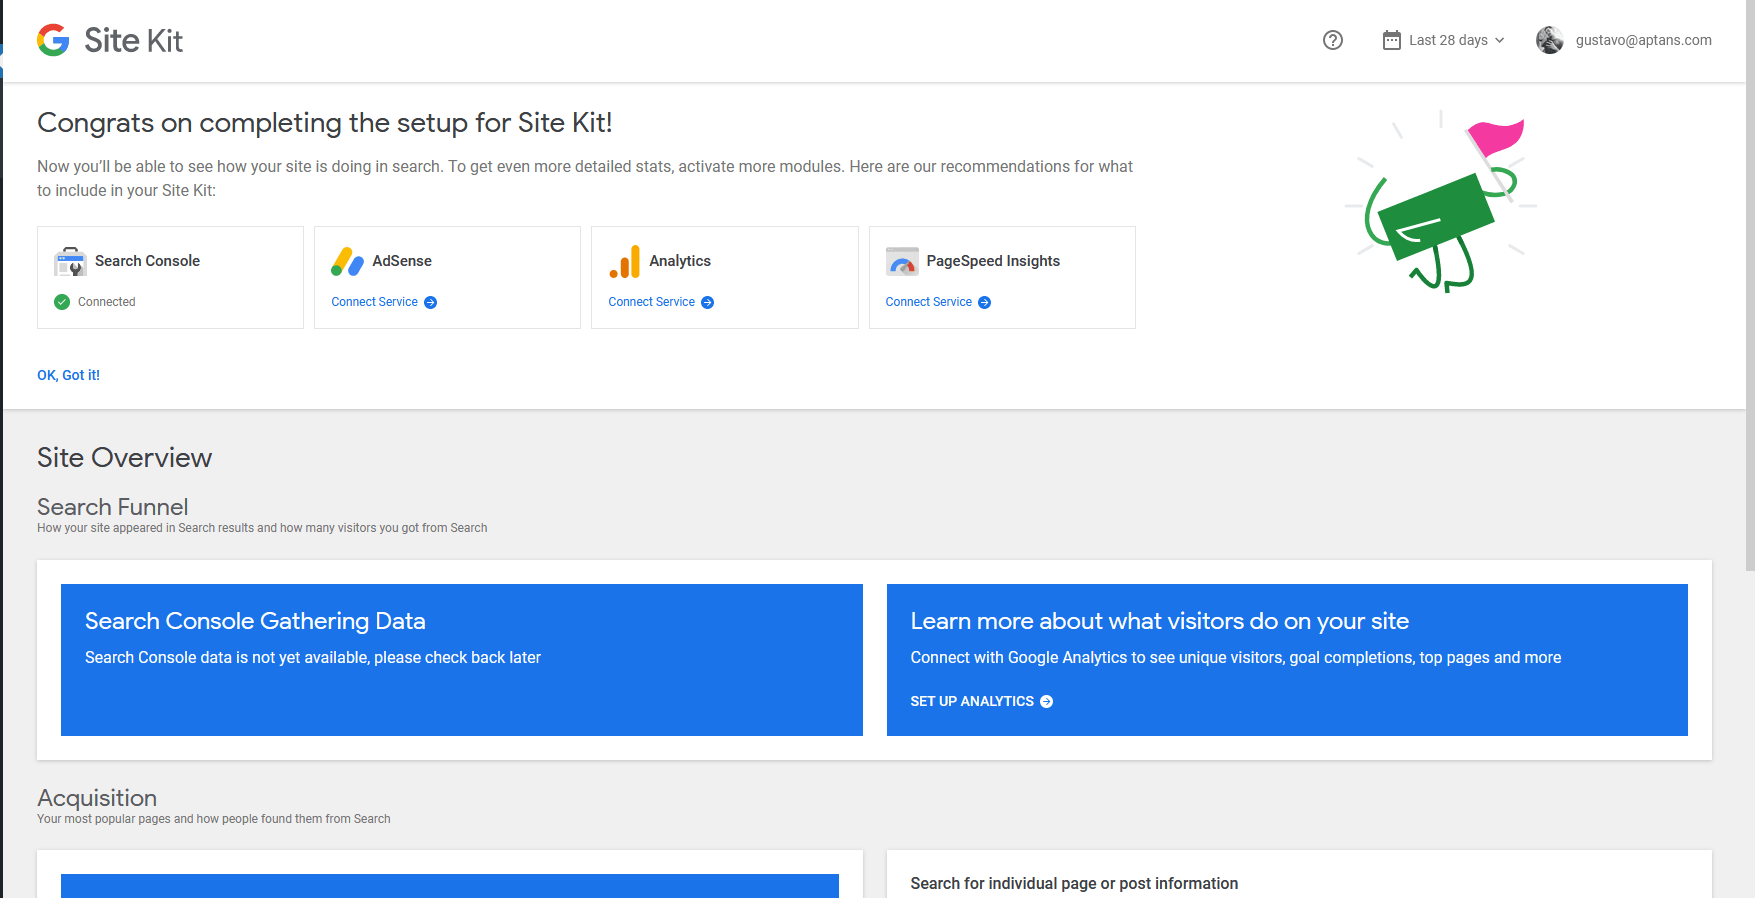Viewport: 1755px width, 898px height.
Task: Click the arrow icon after SET UP ANALYTICS
Action: pyautogui.click(x=1046, y=701)
